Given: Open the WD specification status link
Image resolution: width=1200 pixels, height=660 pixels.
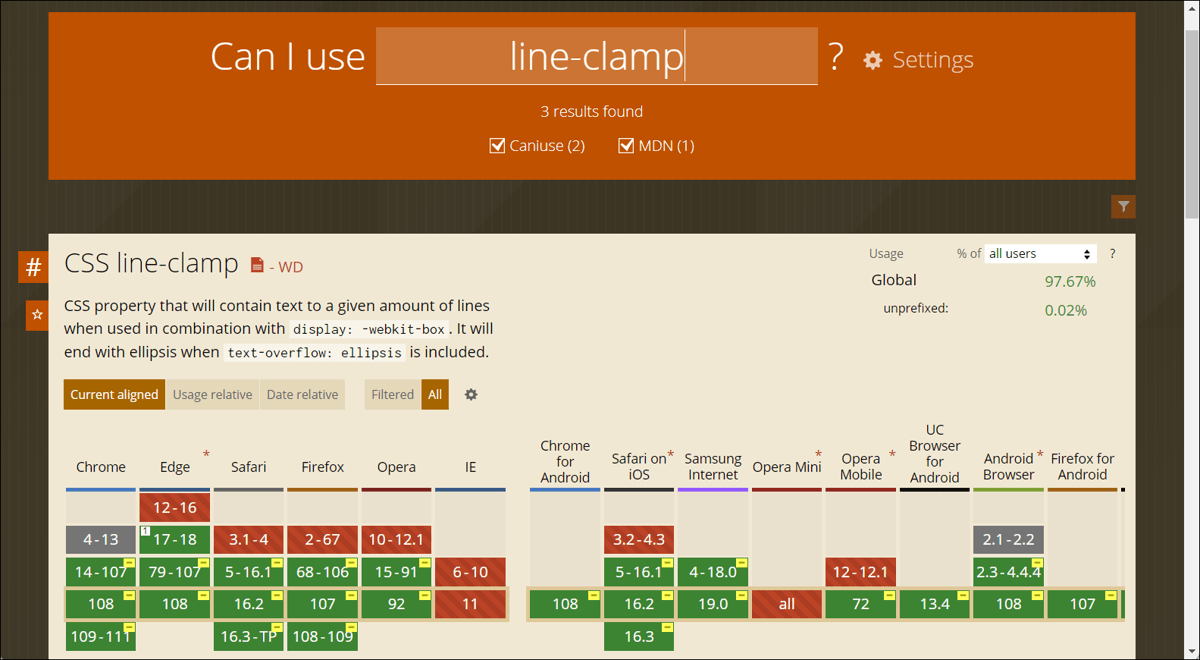Looking at the screenshot, I should click(290, 265).
